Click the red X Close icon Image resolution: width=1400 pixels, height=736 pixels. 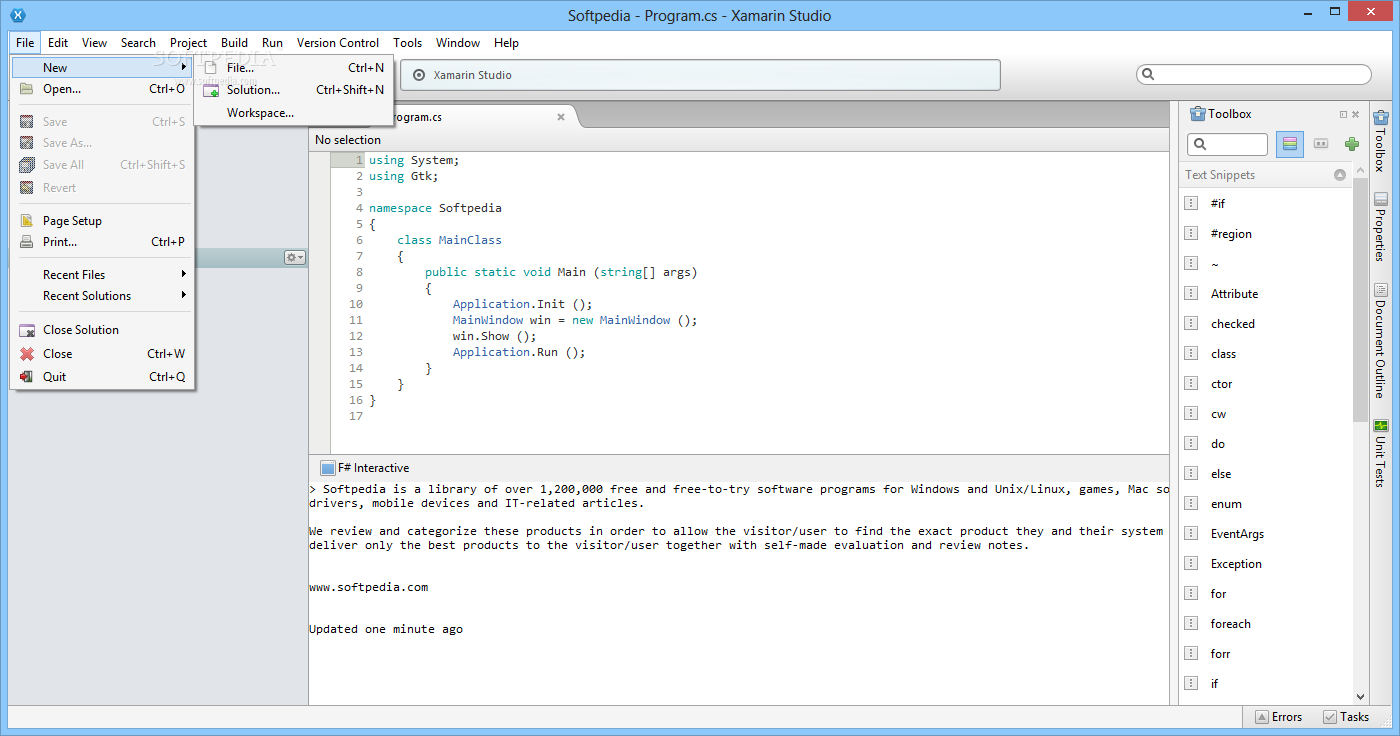click(x=27, y=354)
